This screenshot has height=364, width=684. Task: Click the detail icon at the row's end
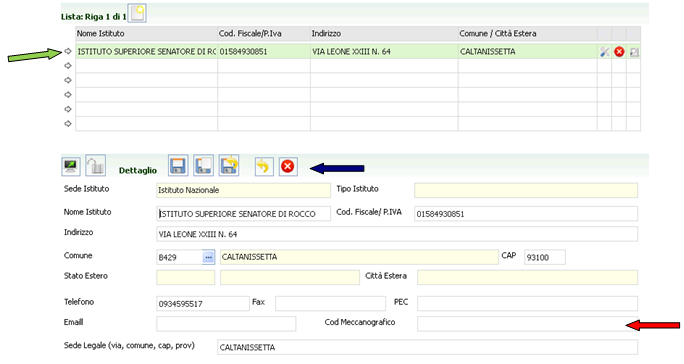(x=634, y=52)
